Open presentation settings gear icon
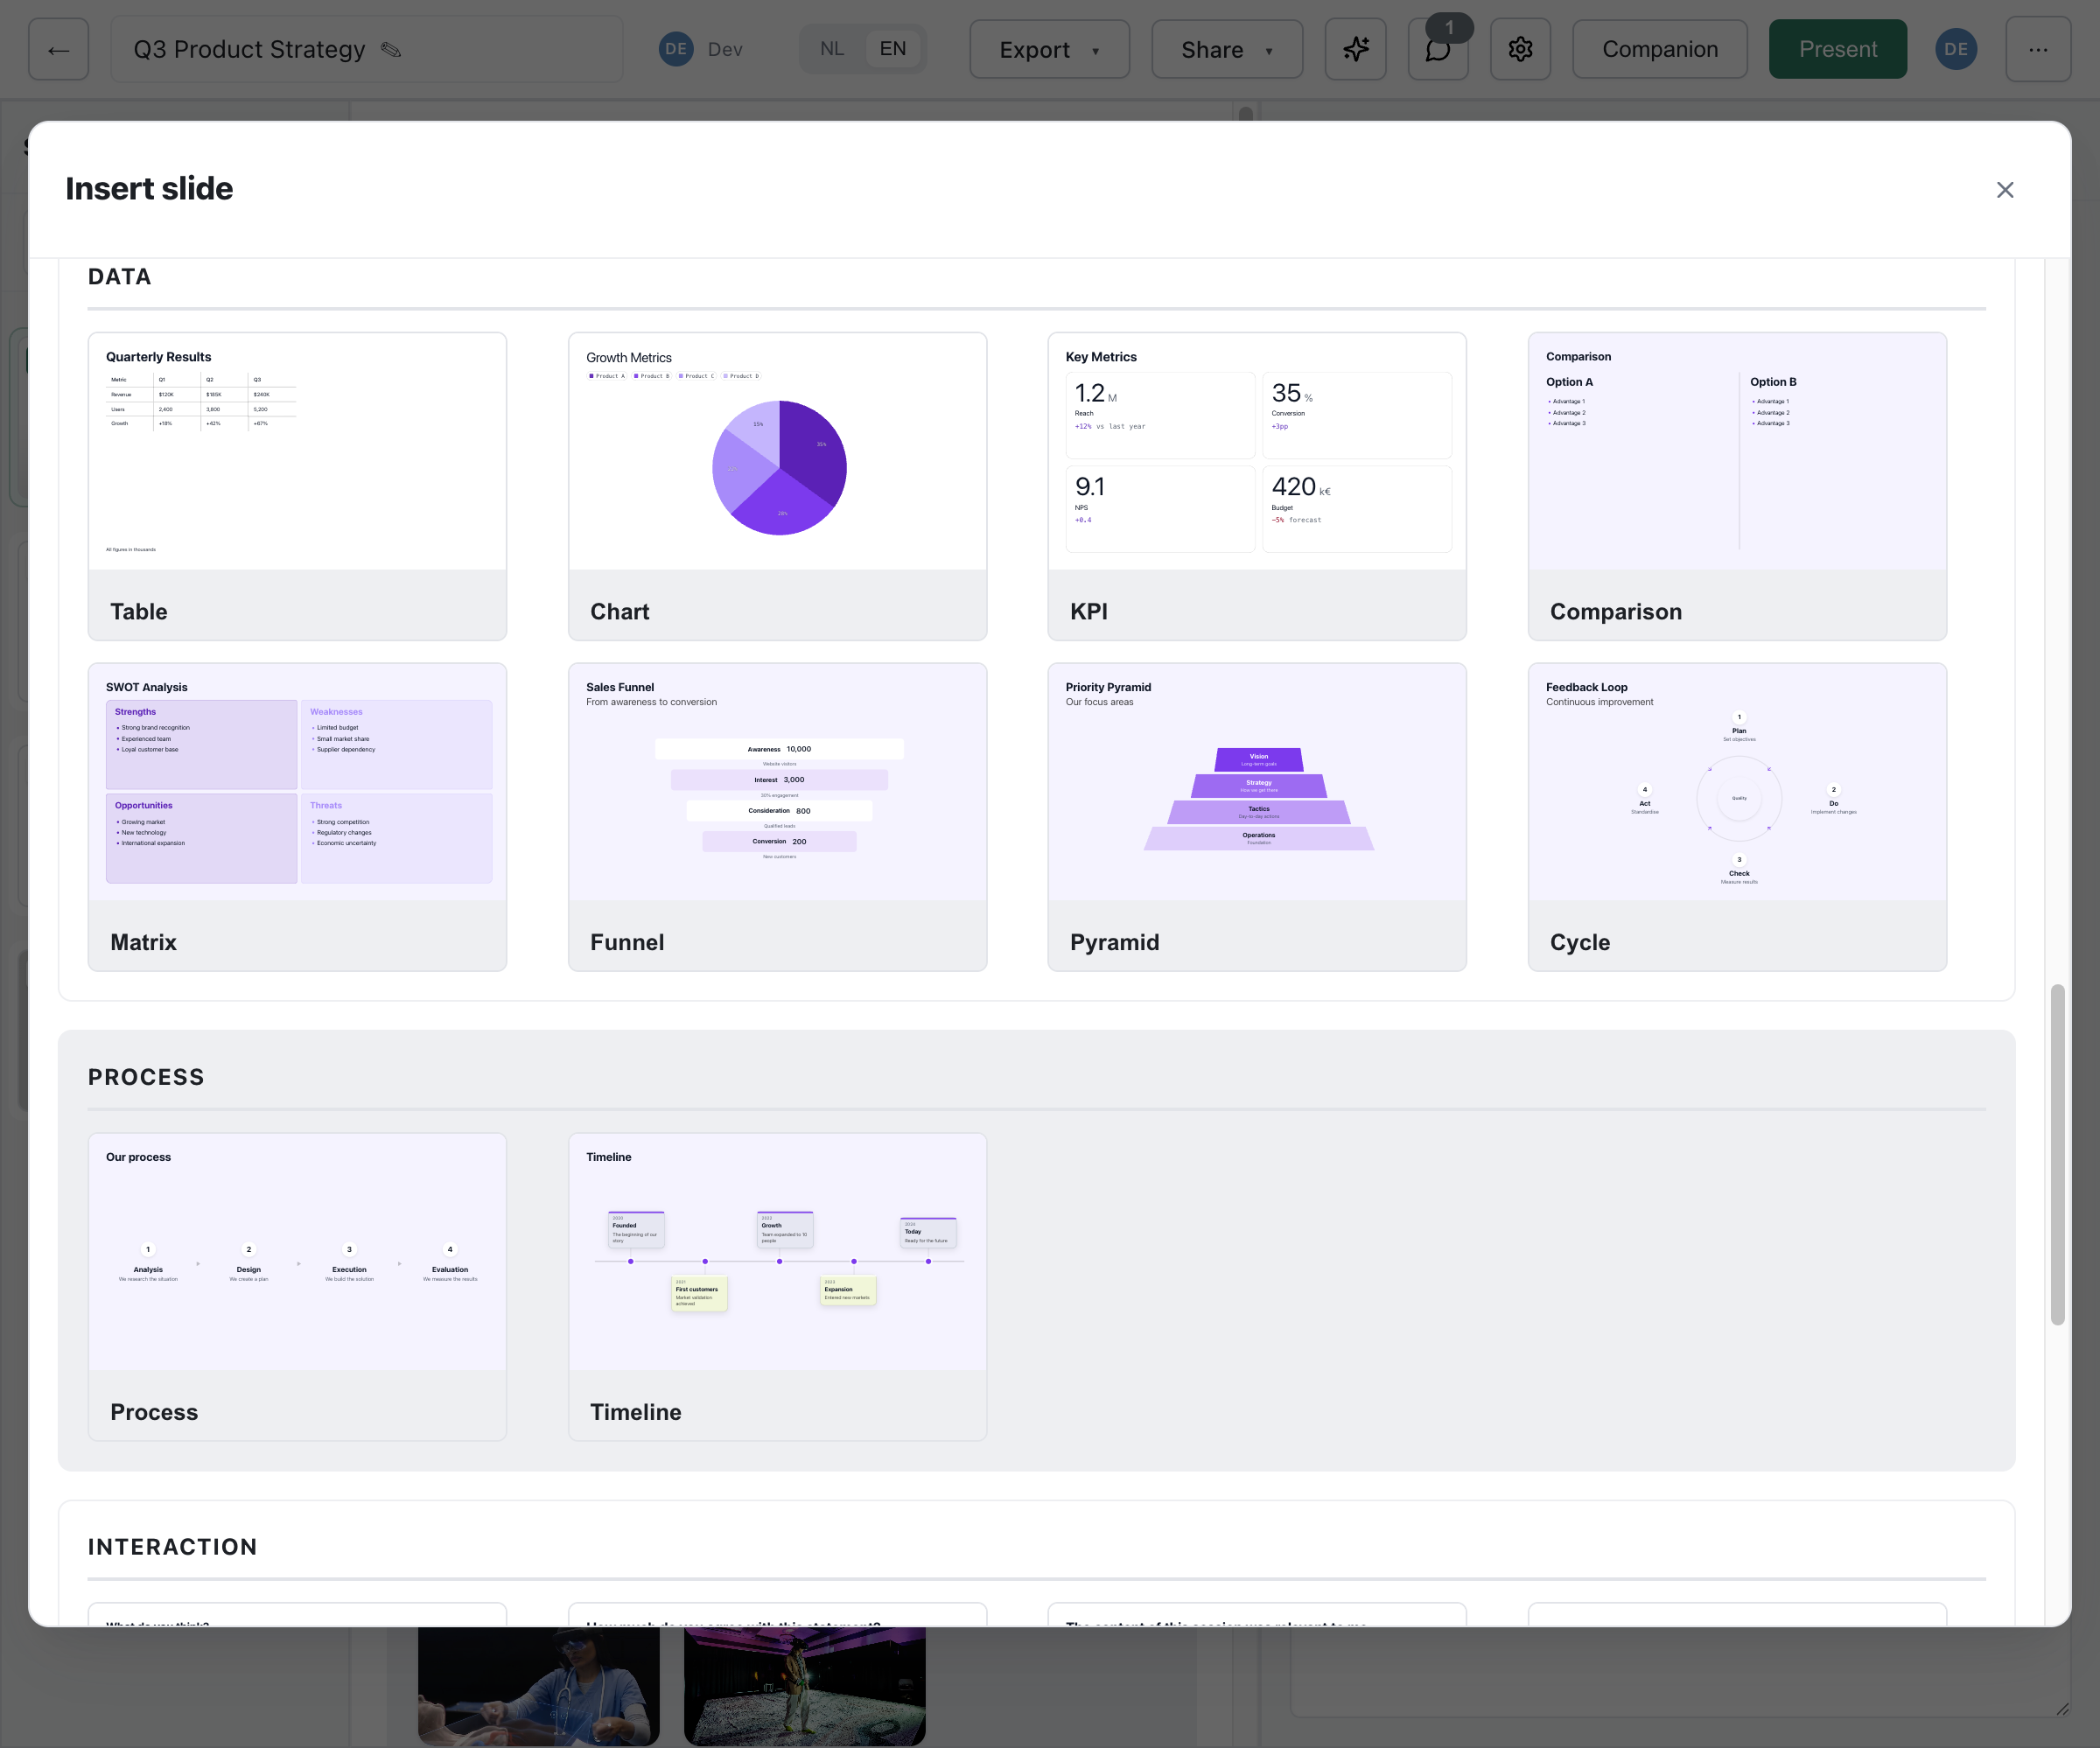Viewport: 2100px width, 1748px height. 1520,49
